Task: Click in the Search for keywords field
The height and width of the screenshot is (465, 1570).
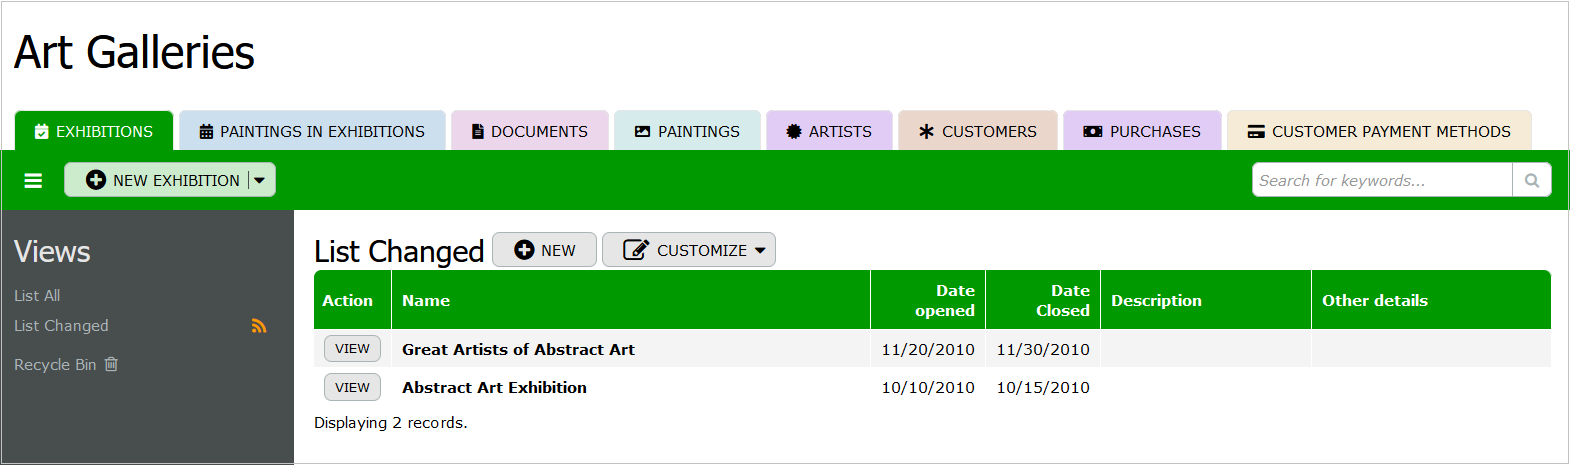Action: (1381, 181)
